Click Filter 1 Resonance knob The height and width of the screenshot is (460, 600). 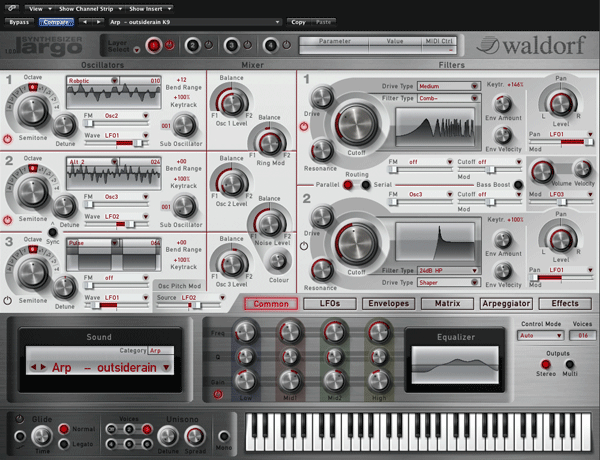tap(322, 150)
